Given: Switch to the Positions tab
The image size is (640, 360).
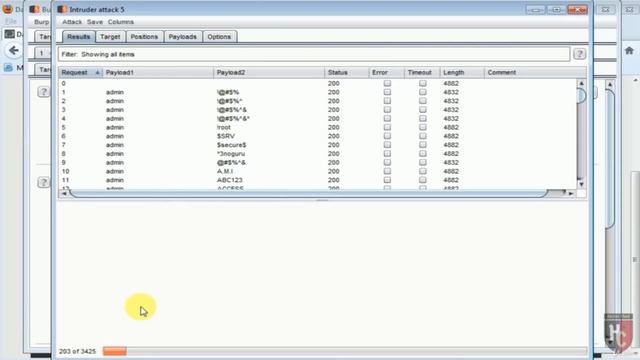Looking at the screenshot, I should pyautogui.click(x=144, y=37).
